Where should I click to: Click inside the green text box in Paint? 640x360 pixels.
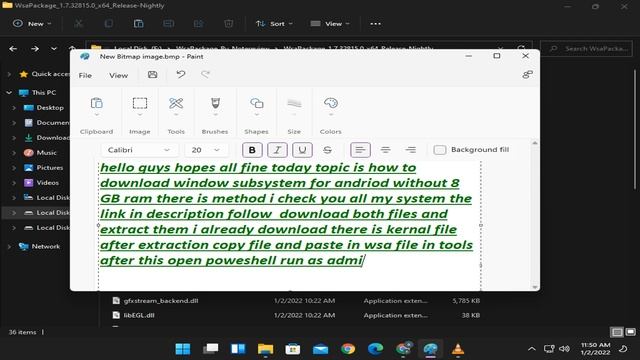[x=289, y=225]
